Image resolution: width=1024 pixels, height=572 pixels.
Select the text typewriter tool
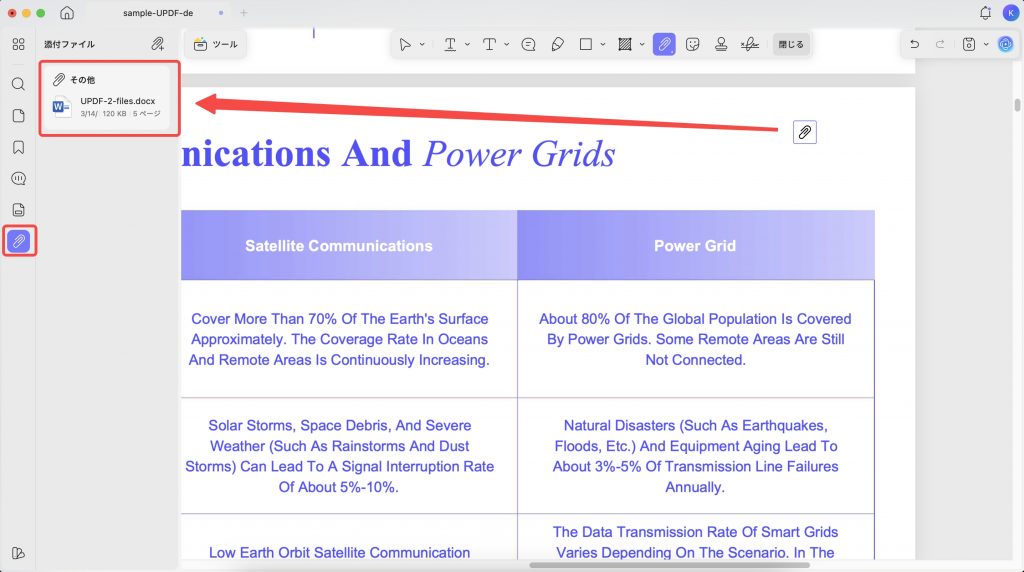(x=489, y=44)
